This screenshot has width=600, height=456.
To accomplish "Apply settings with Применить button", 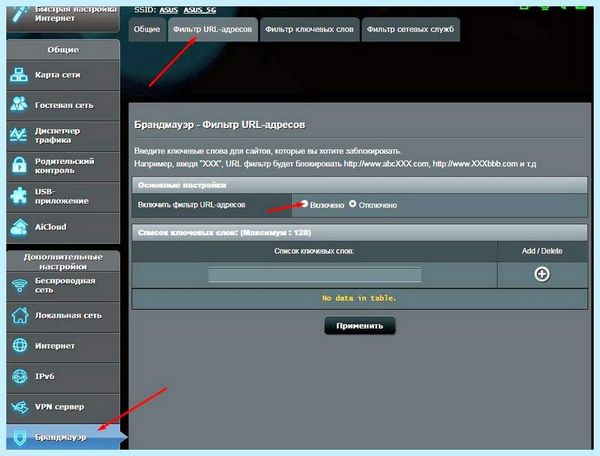I will click(x=360, y=326).
